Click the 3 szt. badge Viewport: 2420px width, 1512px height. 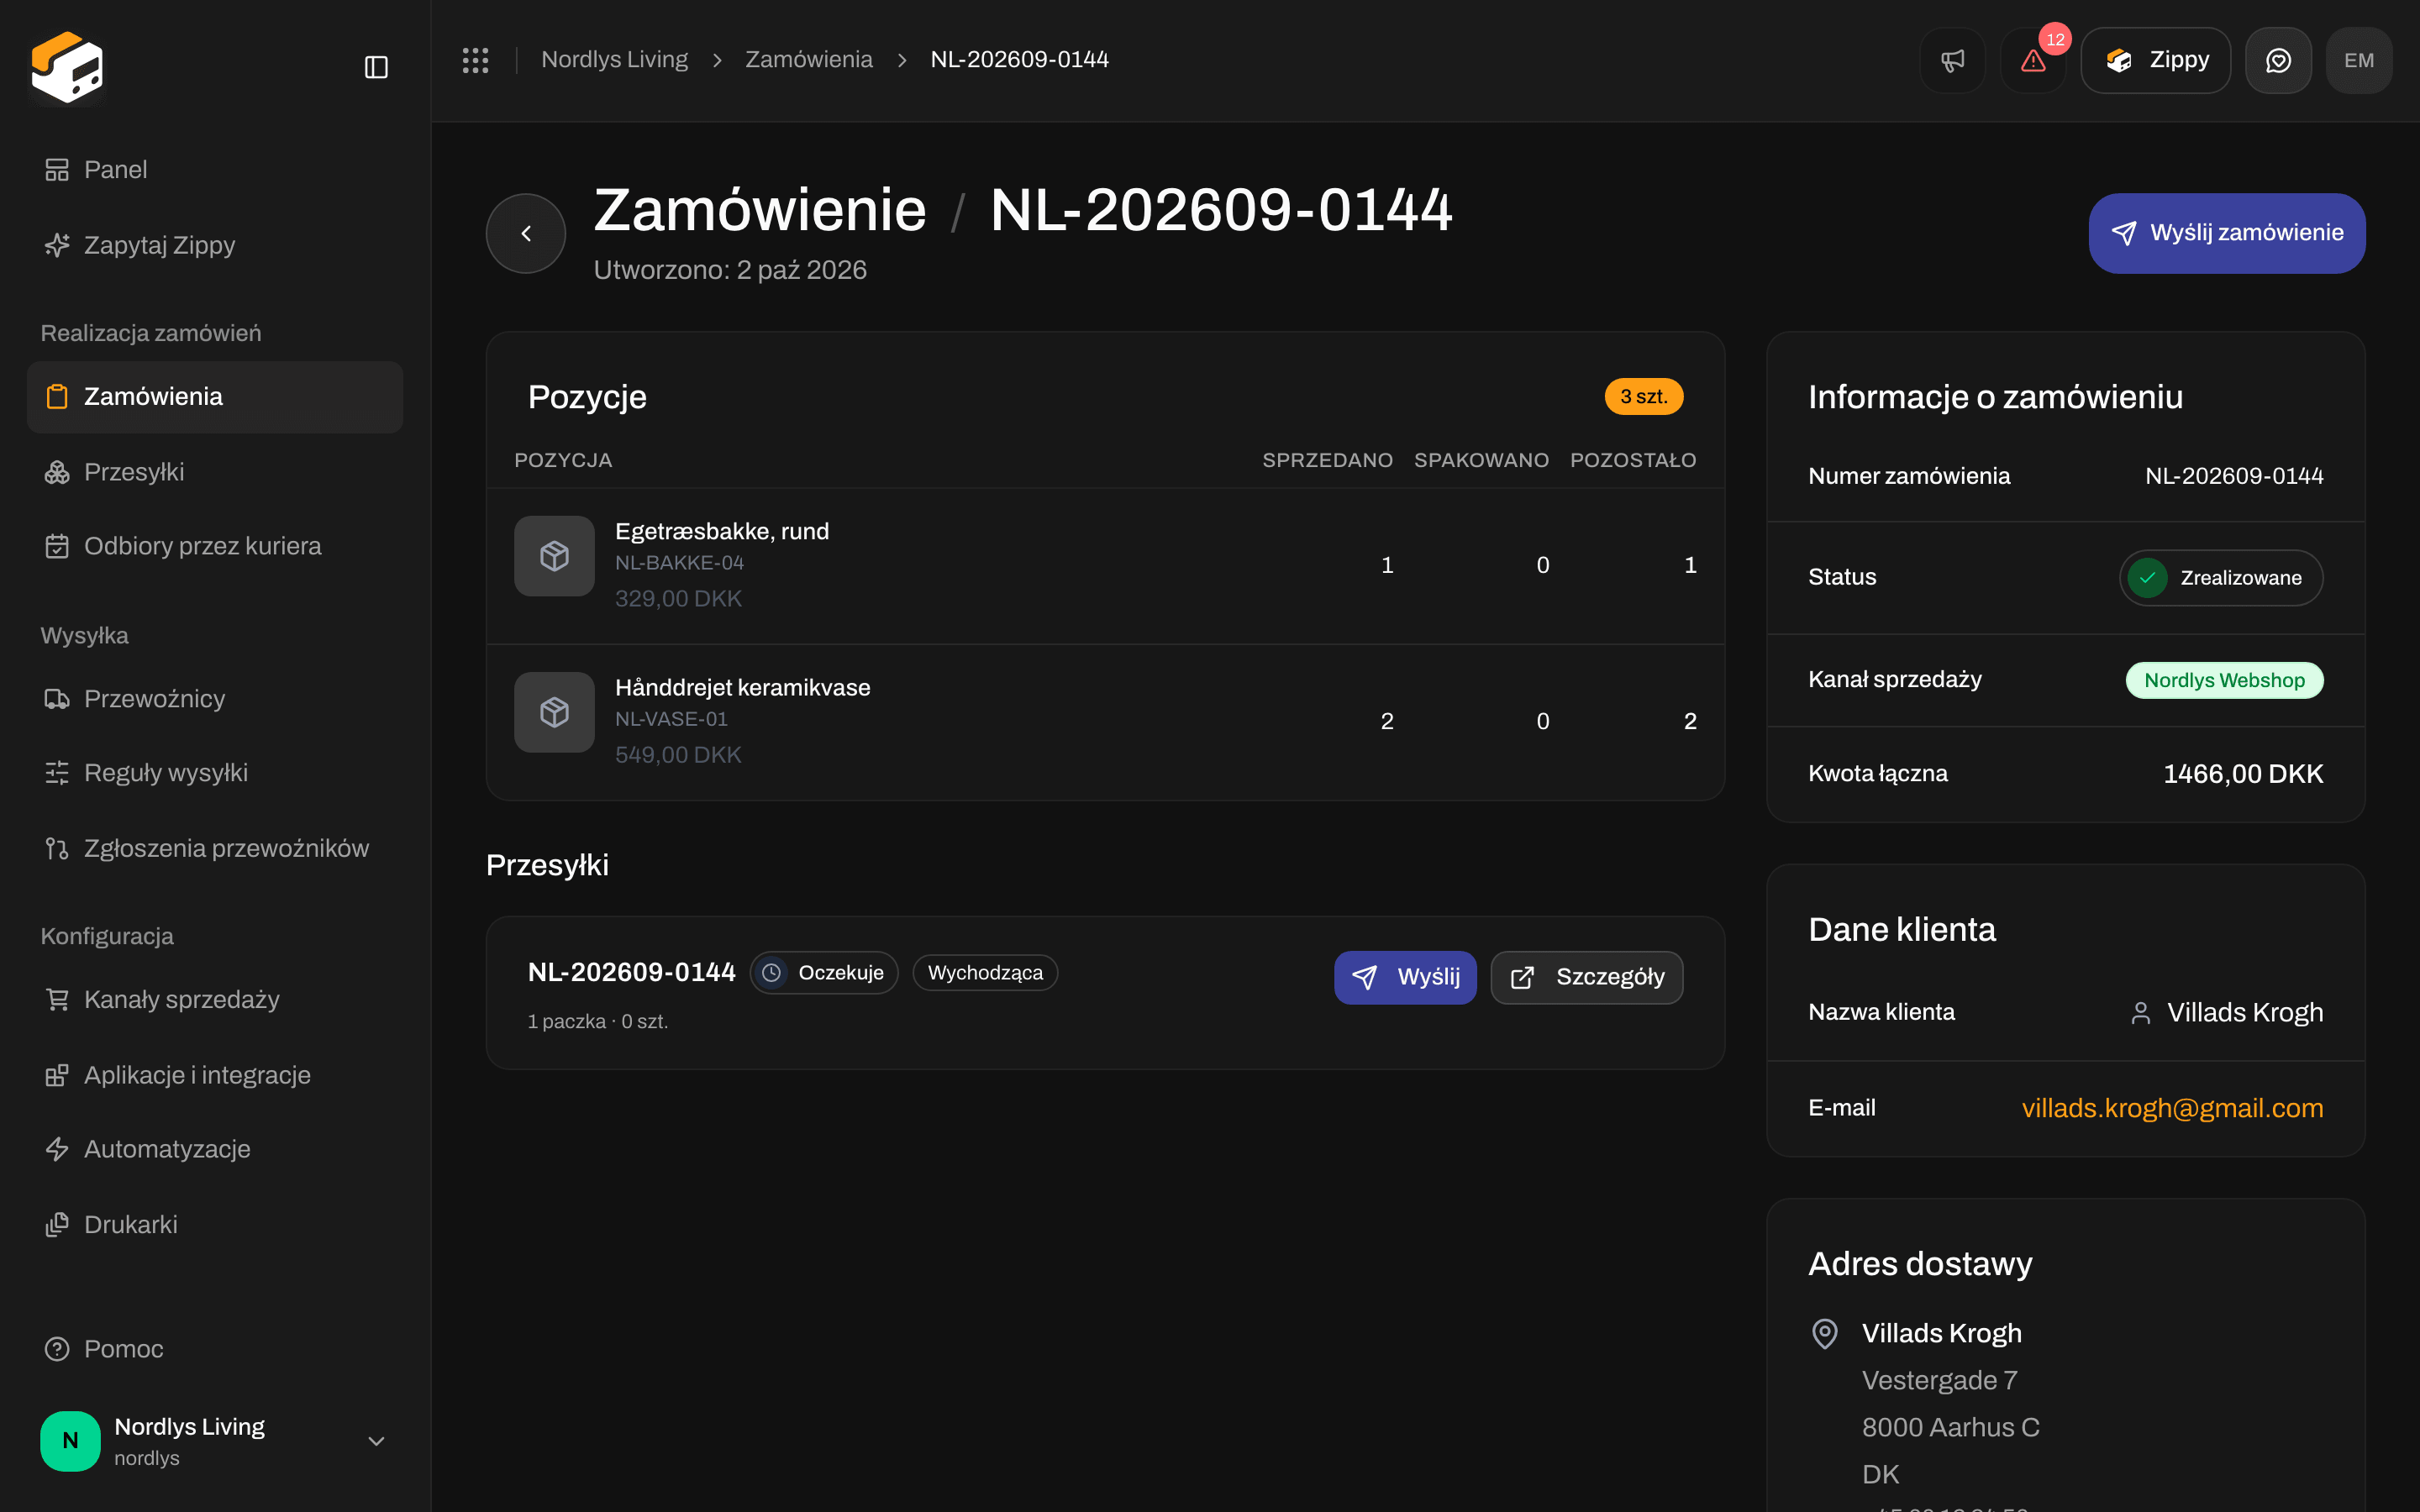click(1643, 397)
